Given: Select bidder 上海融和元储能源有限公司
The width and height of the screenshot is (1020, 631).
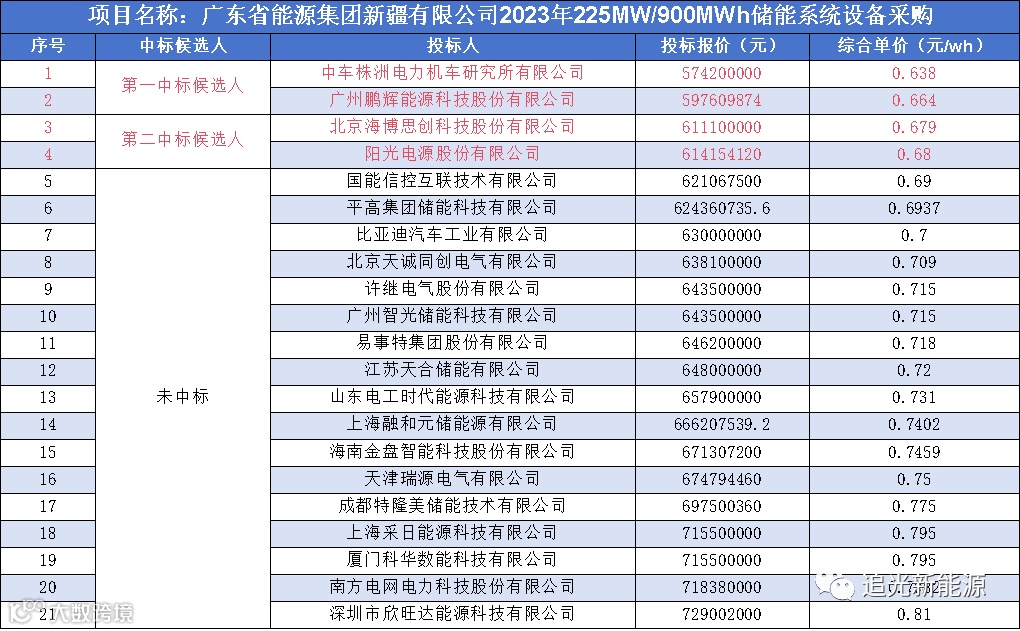Looking at the screenshot, I should (453, 424).
